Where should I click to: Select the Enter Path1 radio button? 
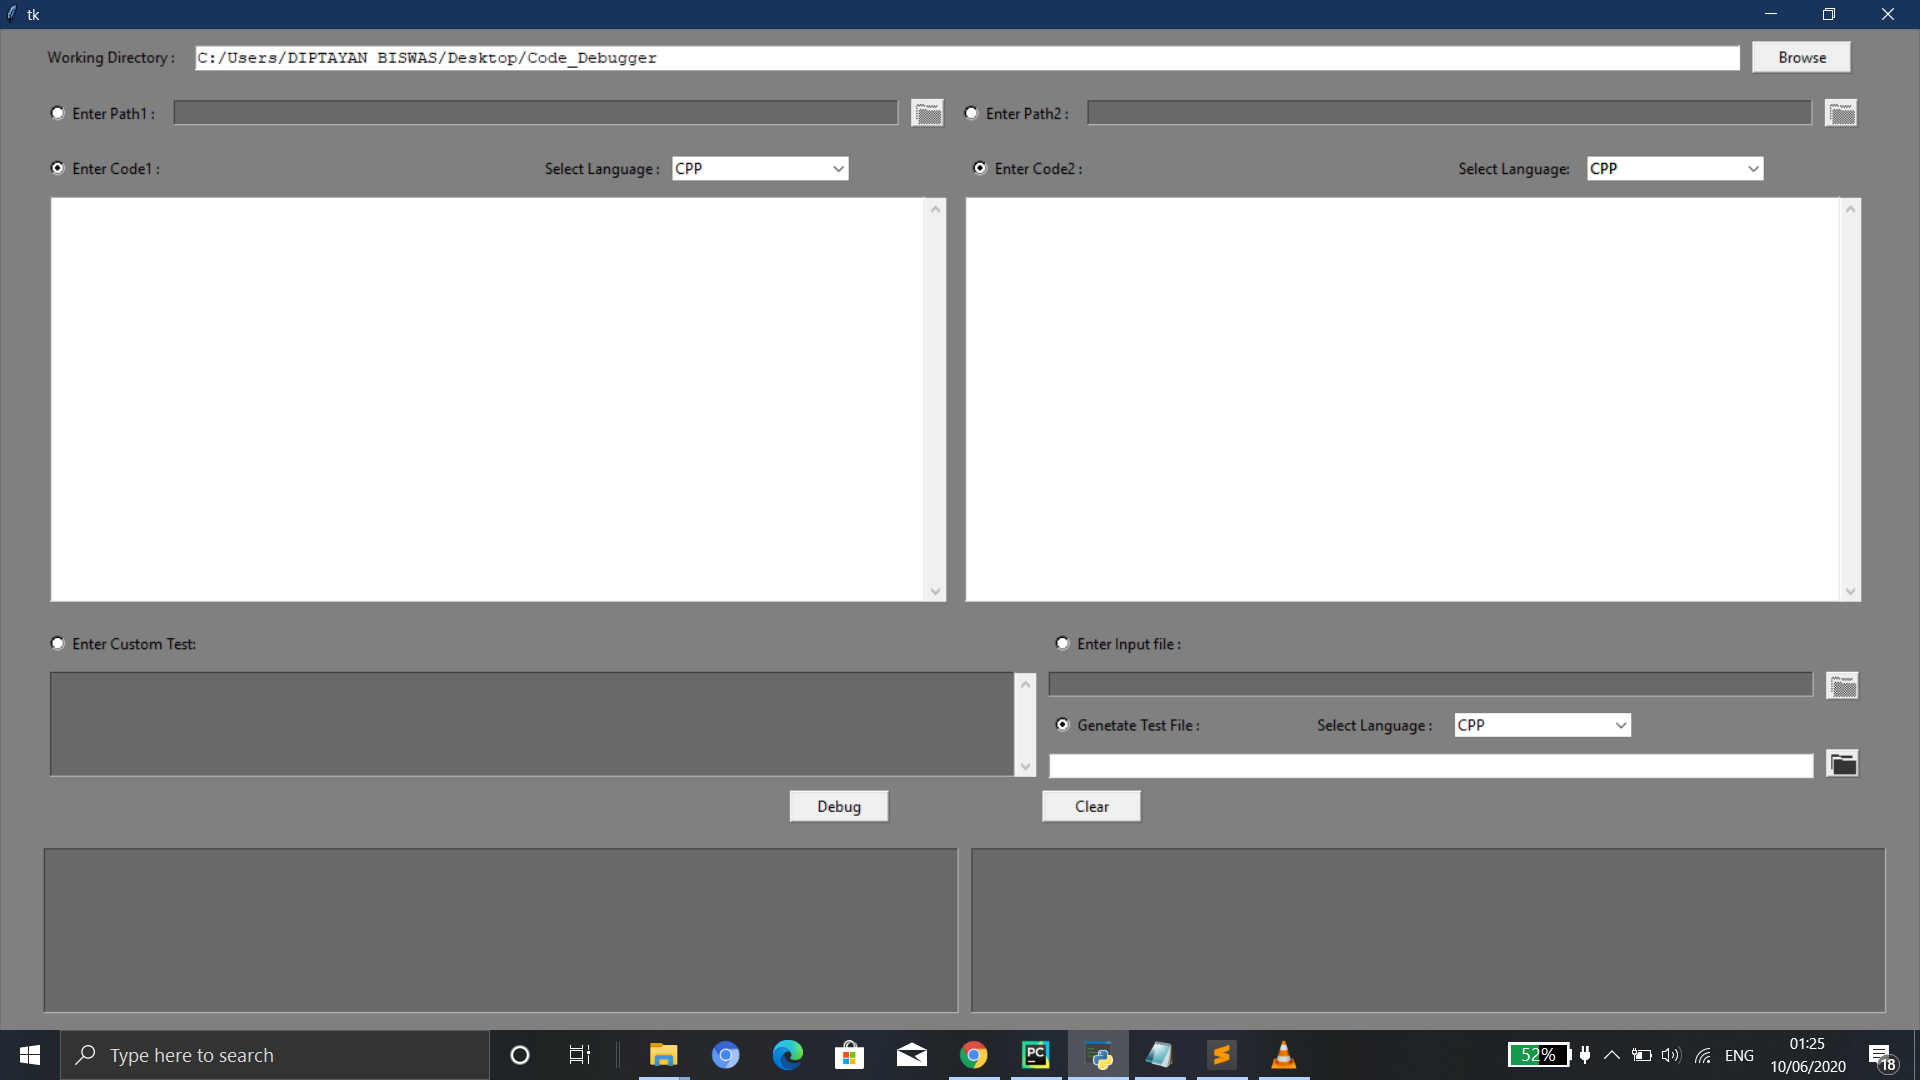58,113
